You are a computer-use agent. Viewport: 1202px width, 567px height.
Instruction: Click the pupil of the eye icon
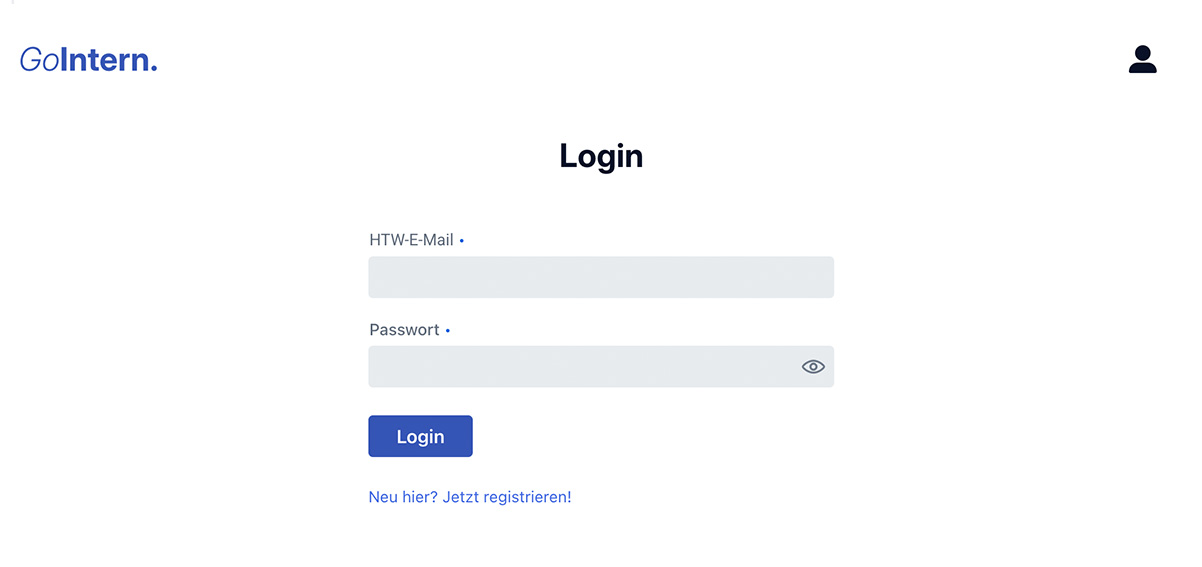coord(813,367)
